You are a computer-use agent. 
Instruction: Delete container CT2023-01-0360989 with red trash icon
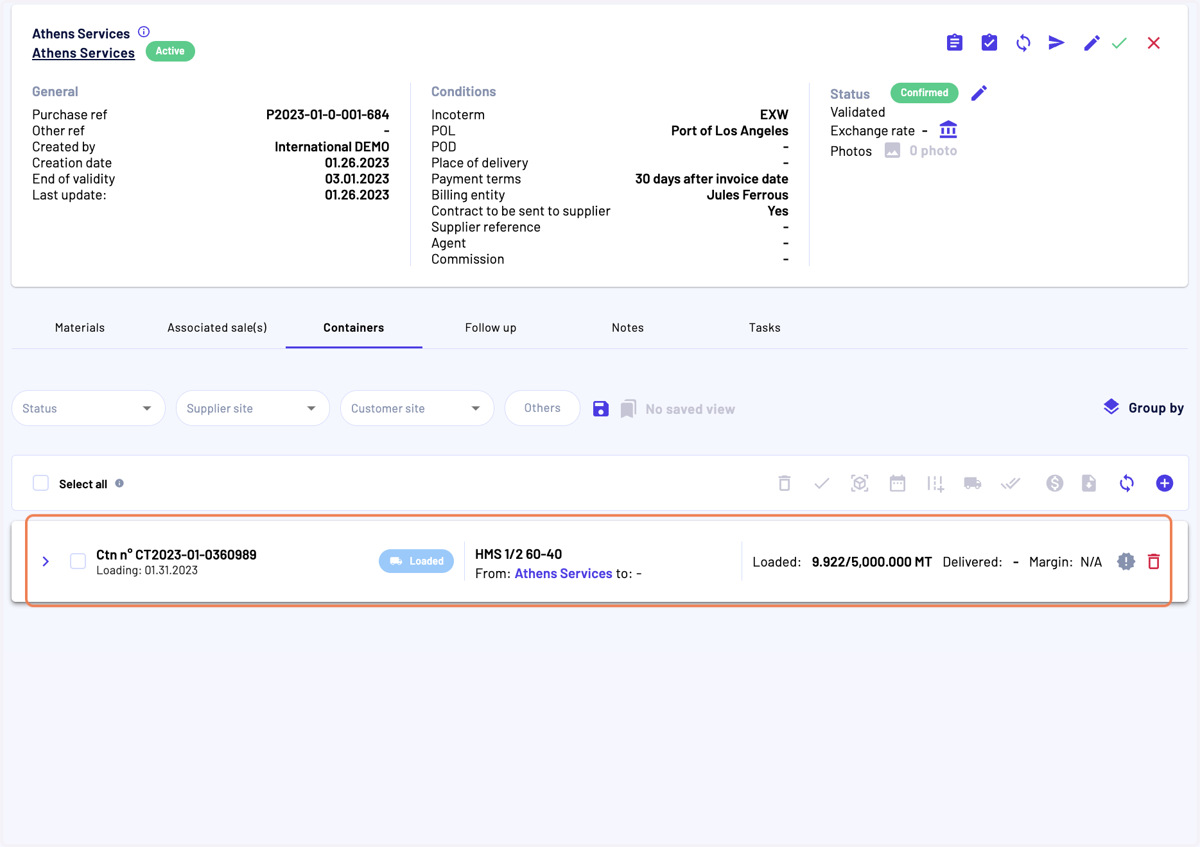coord(1154,561)
